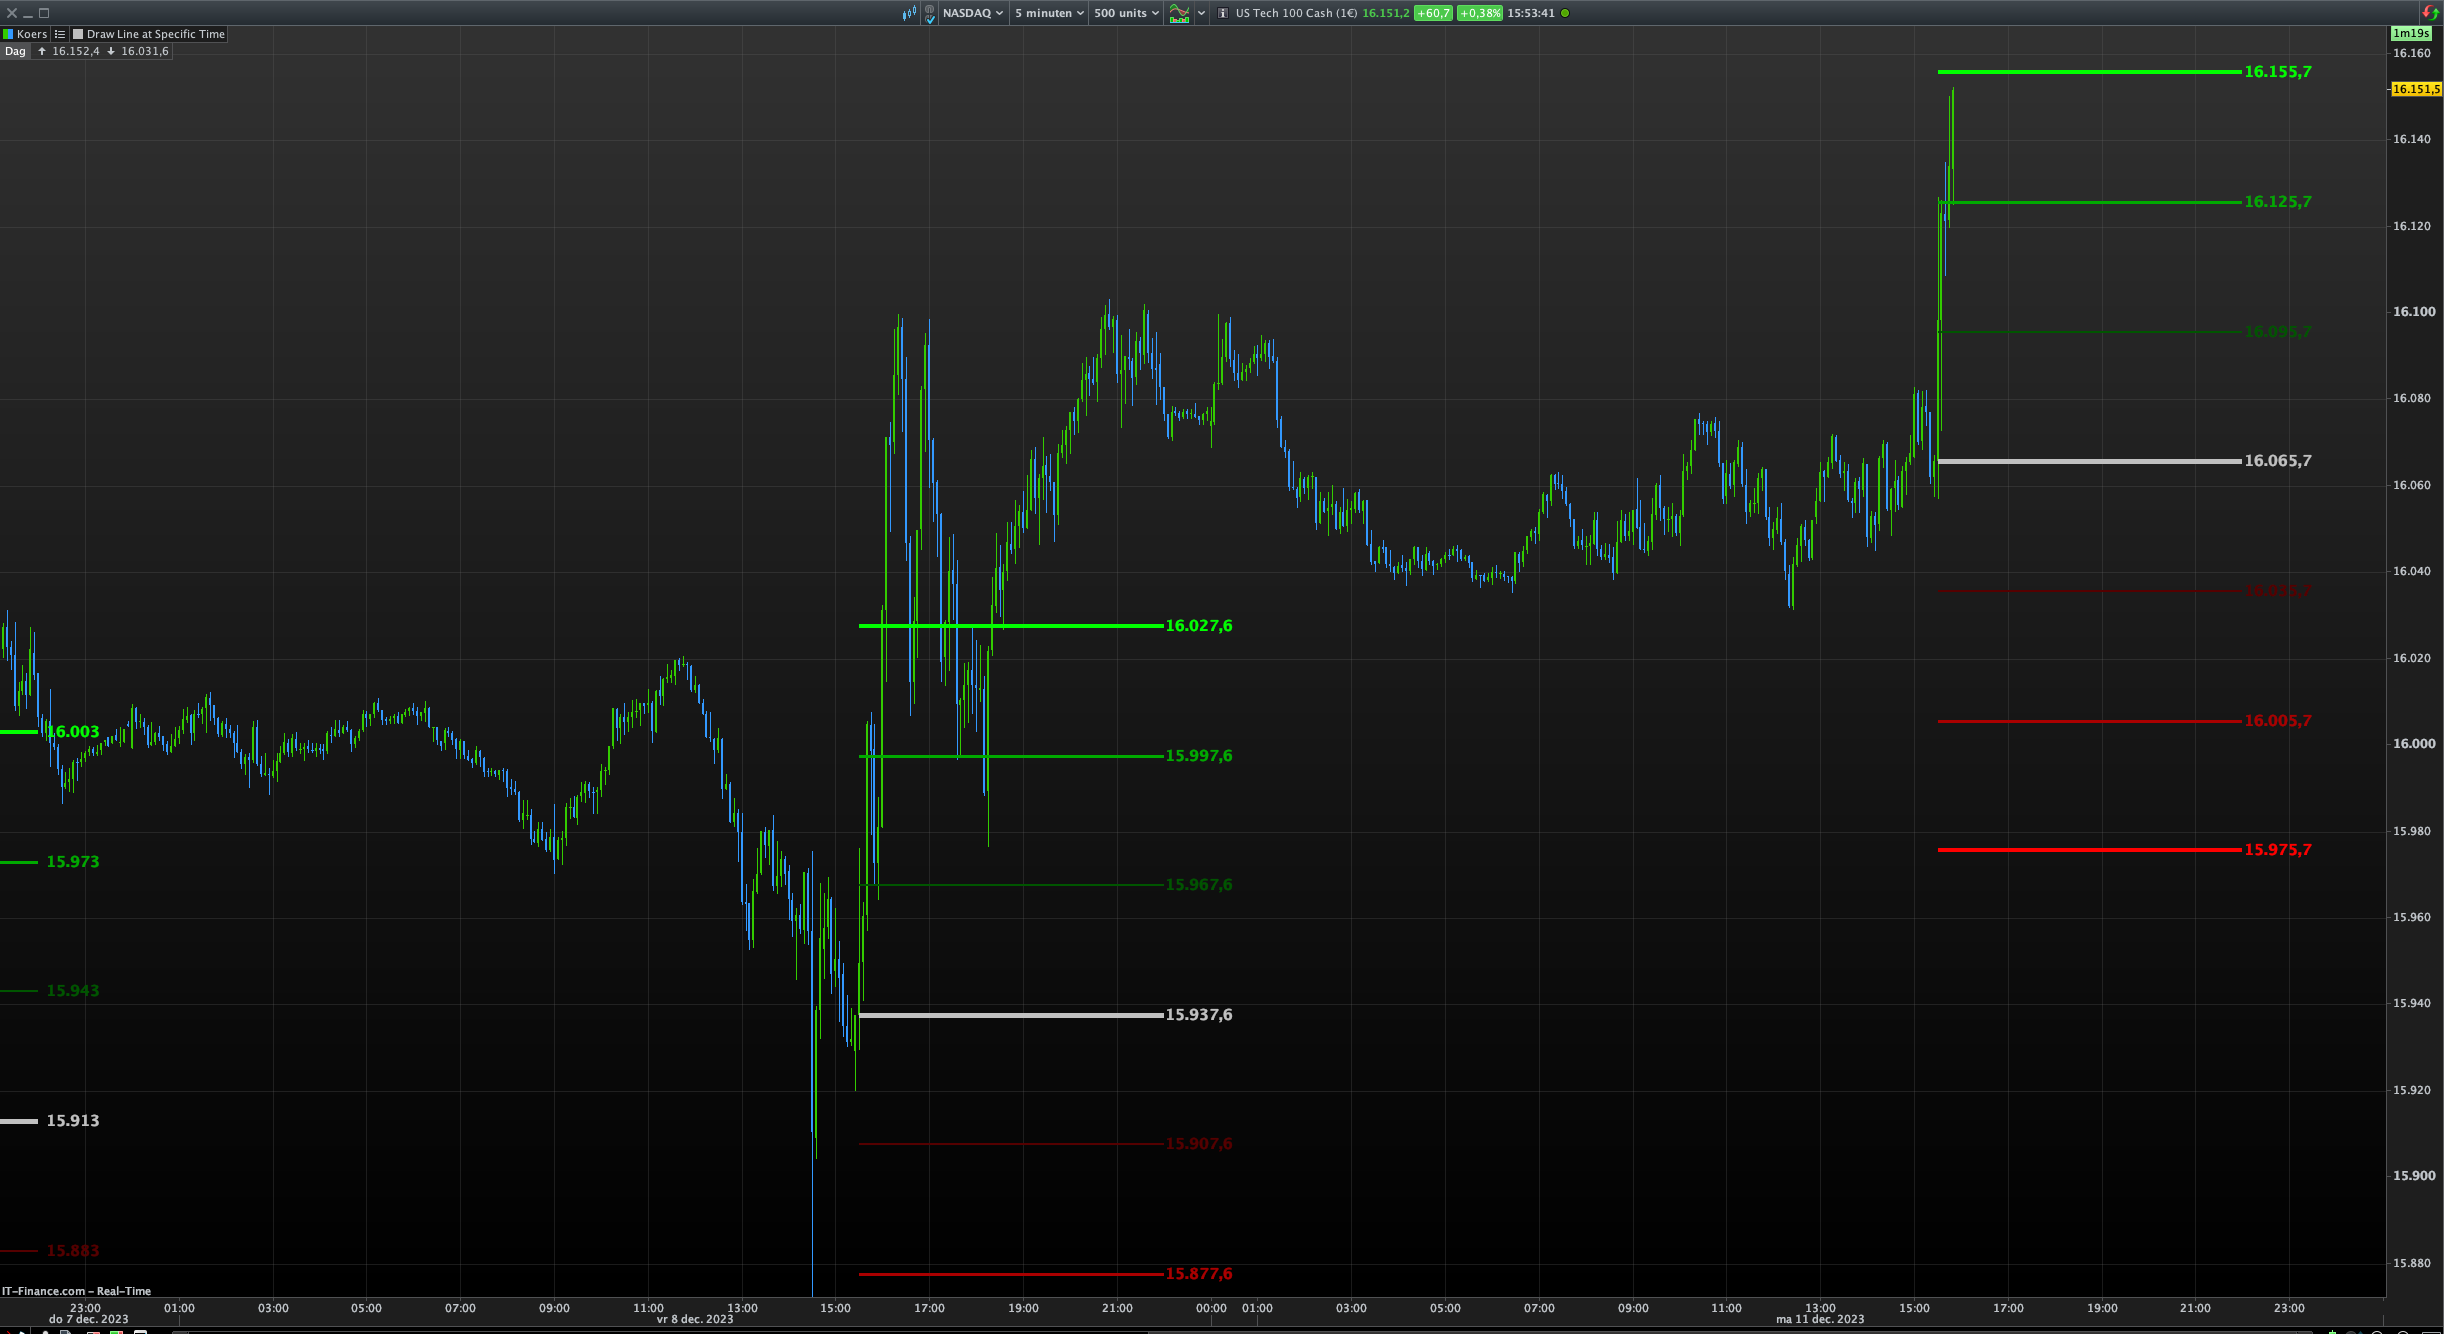Click the +0,38% percentage badge

[x=1479, y=13]
